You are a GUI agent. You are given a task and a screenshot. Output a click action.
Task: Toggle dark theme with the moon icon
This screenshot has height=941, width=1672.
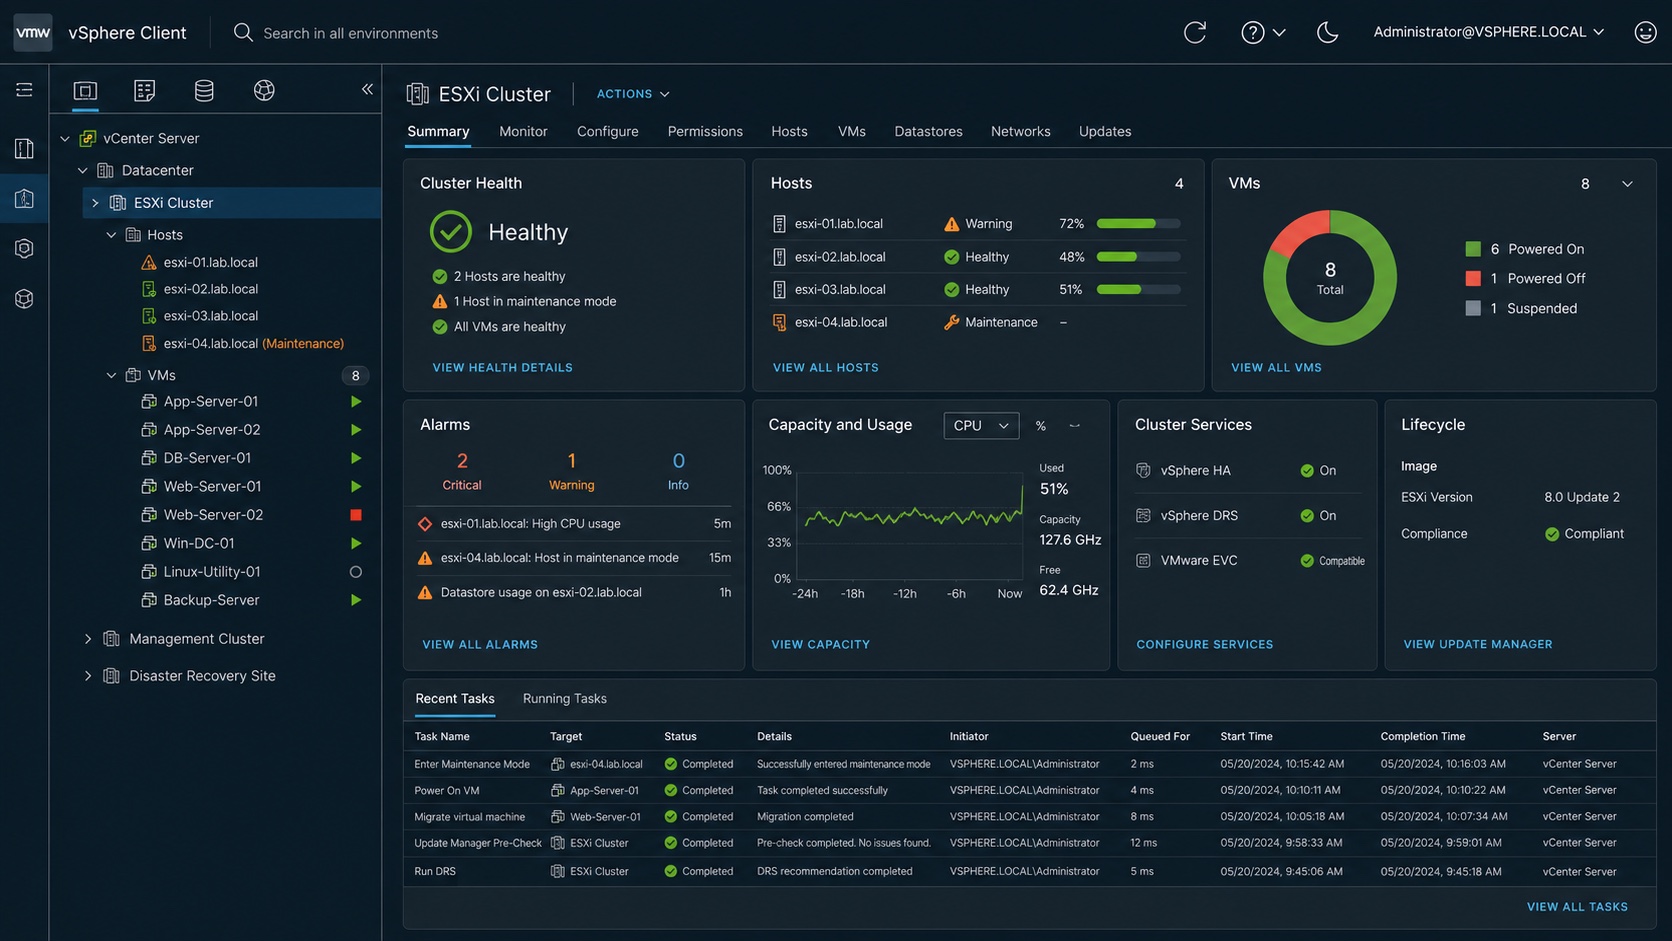(x=1327, y=32)
